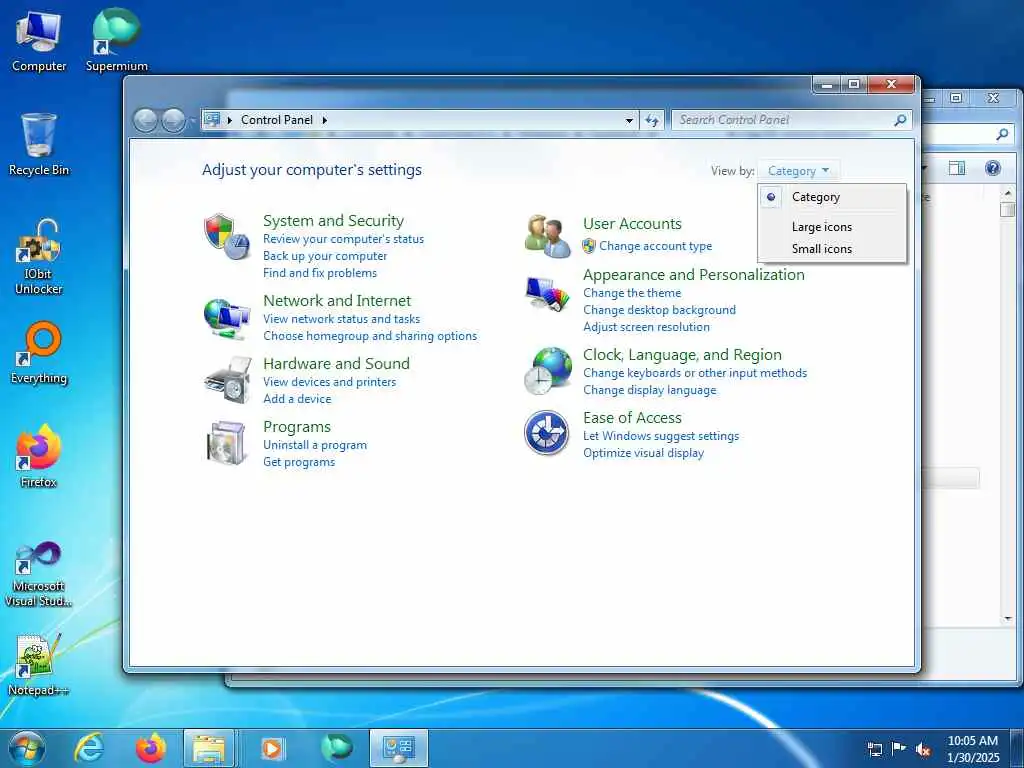Click Change the theme link
The height and width of the screenshot is (768, 1024).
(x=632, y=293)
